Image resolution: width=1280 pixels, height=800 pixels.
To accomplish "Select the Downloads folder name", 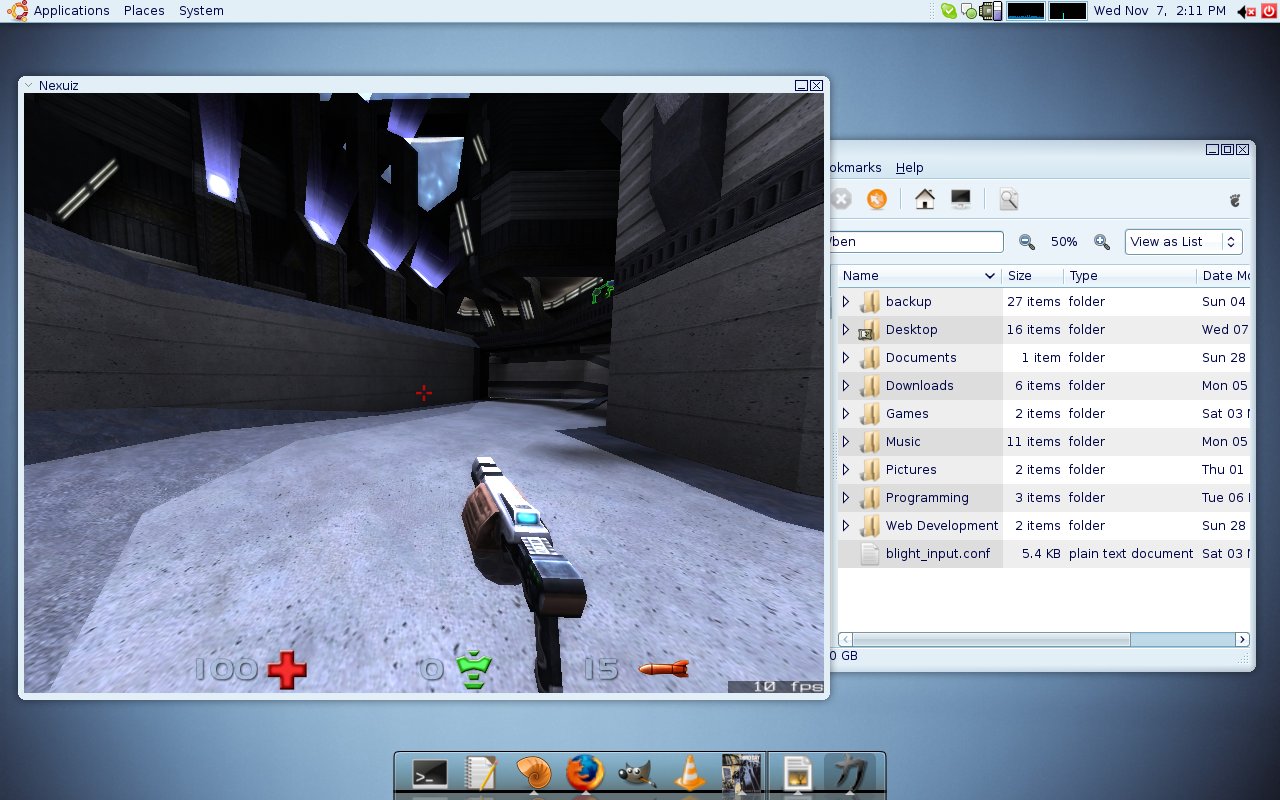I will pyautogui.click(x=919, y=385).
